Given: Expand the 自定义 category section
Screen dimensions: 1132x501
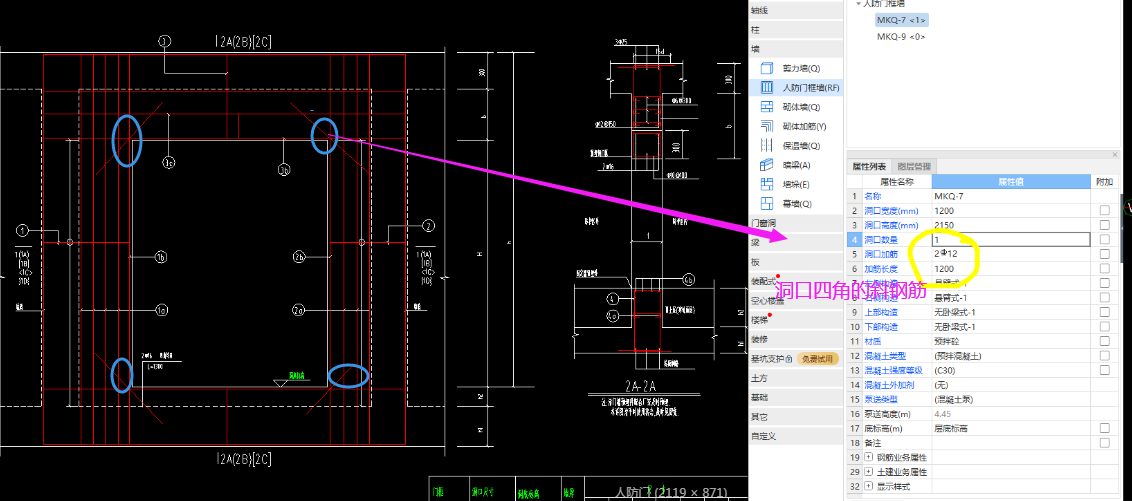Looking at the screenshot, I should point(796,437).
